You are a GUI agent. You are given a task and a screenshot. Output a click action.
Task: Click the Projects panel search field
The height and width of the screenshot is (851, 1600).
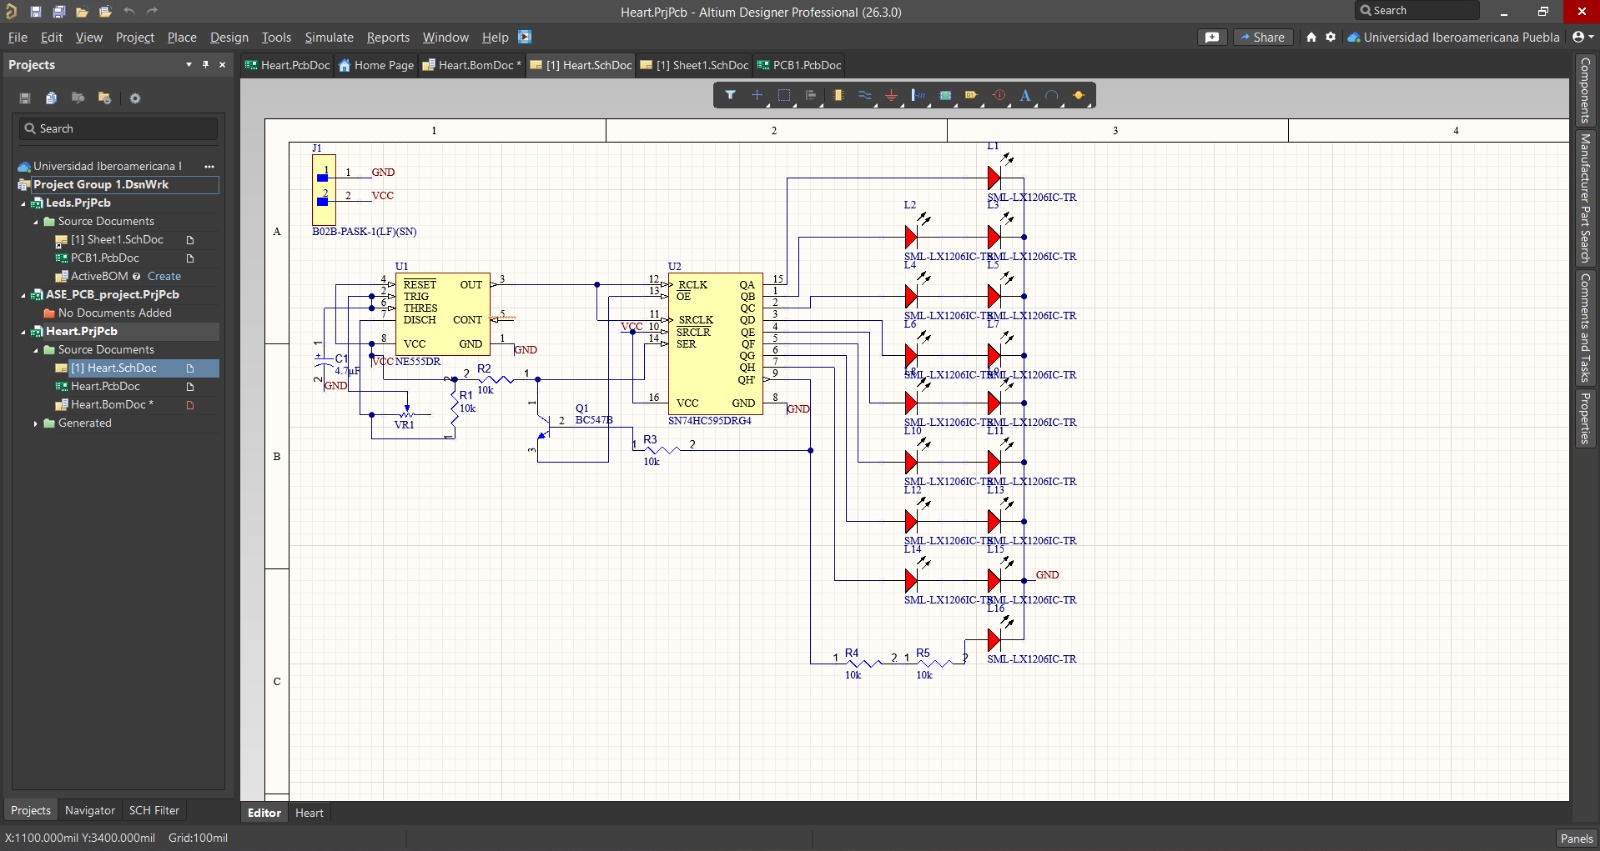tap(118, 129)
